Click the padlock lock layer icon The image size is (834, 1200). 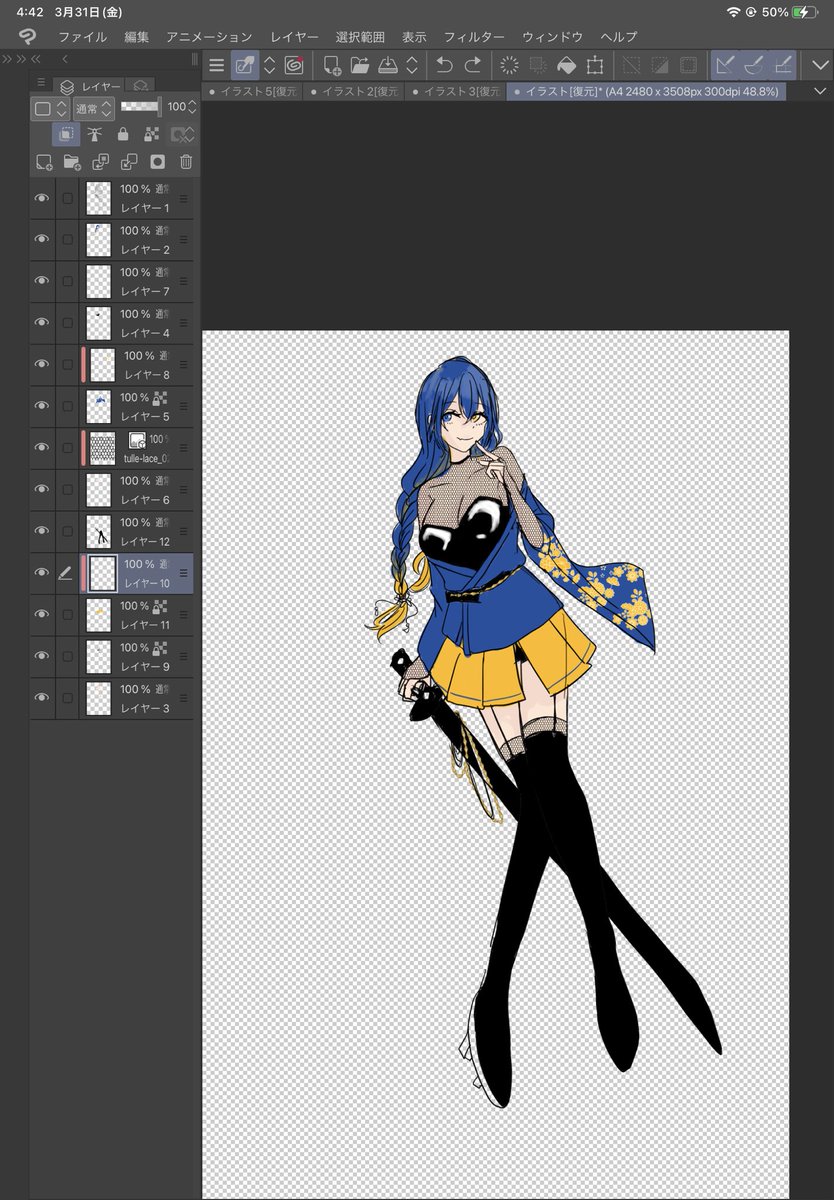123,135
